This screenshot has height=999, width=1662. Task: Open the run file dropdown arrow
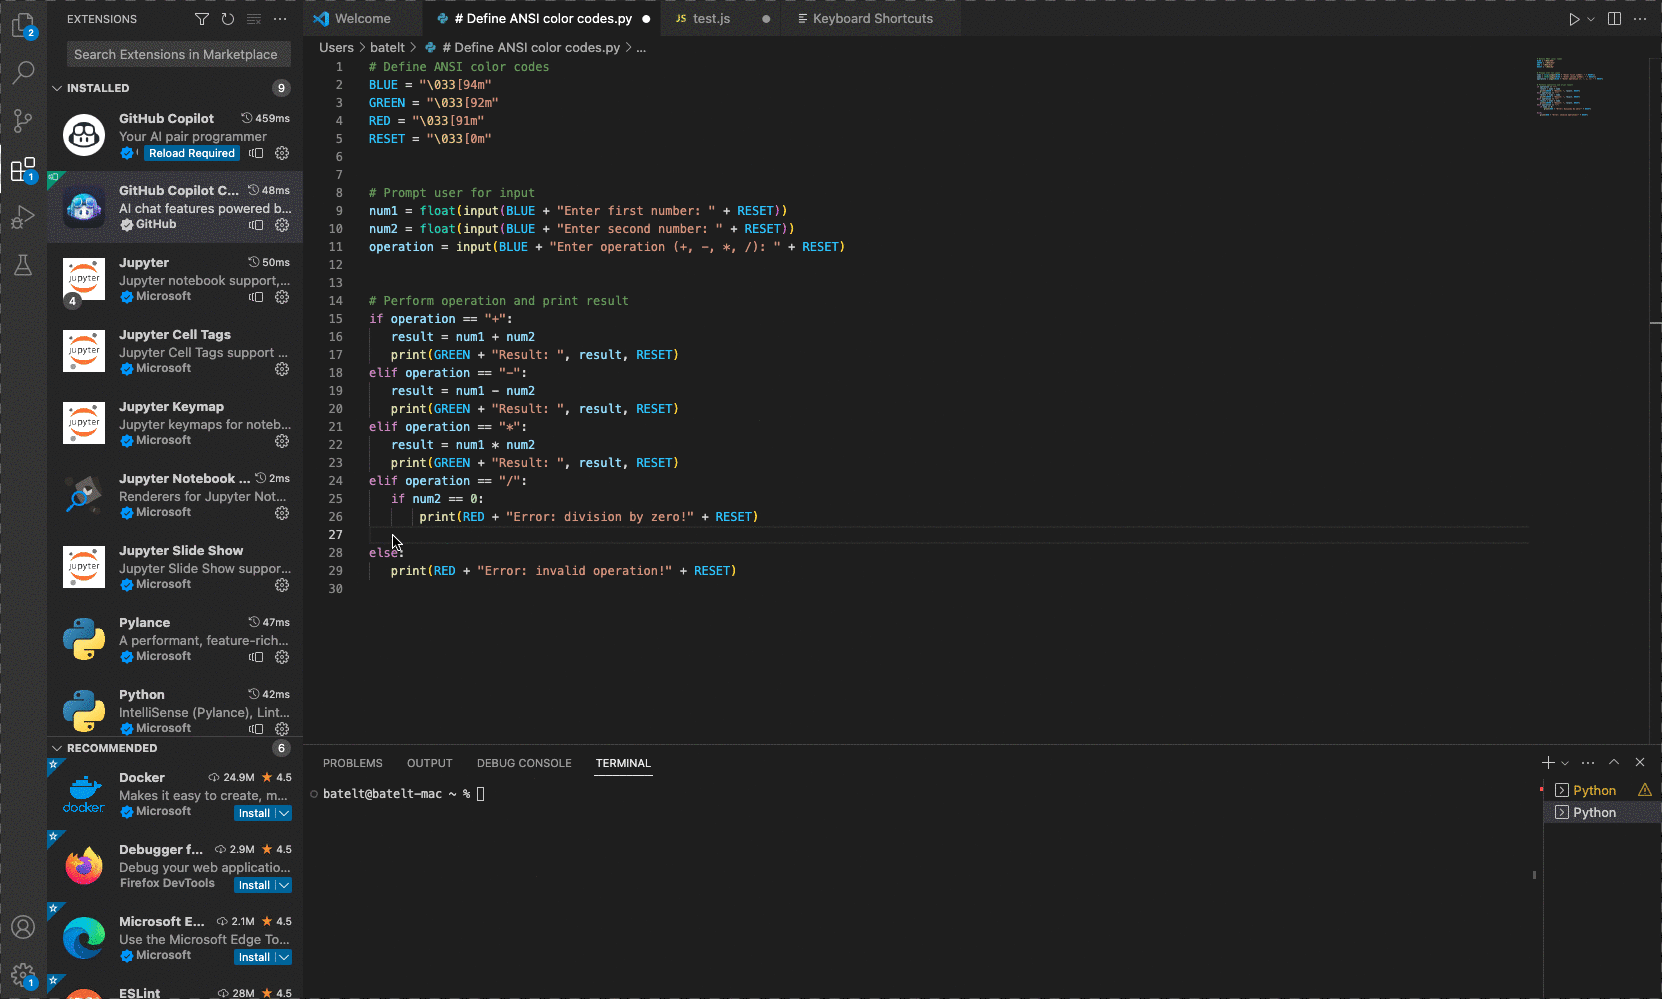[x=1591, y=19]
